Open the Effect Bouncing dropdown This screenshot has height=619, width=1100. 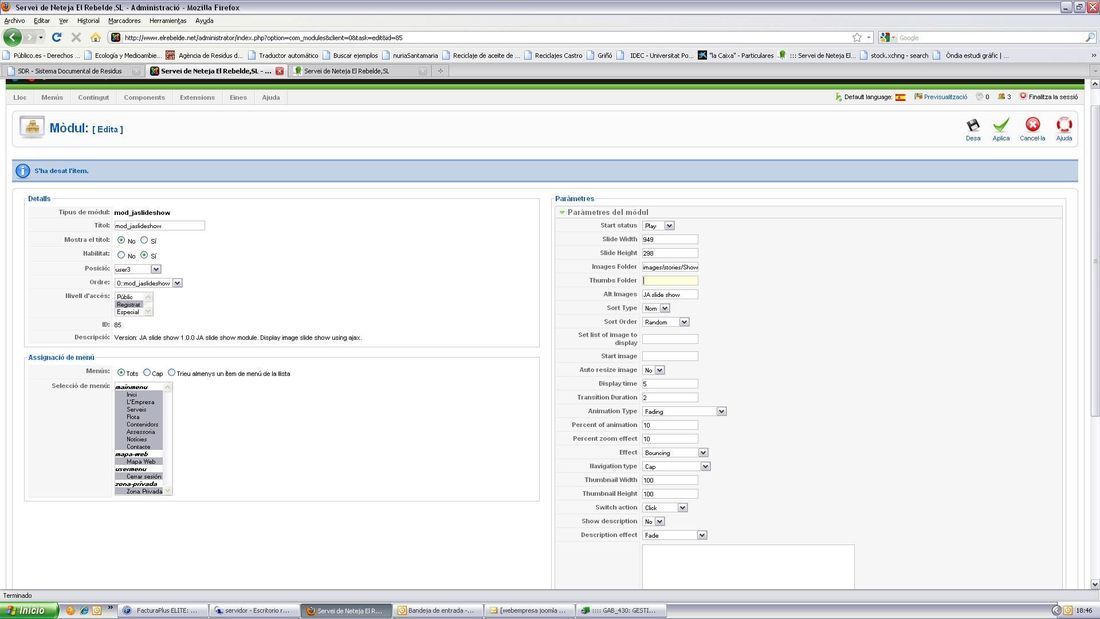[675, 453]
